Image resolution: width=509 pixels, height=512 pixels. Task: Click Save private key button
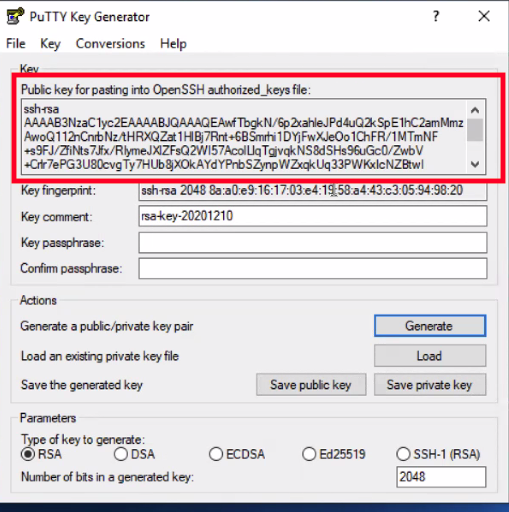pos(430,385)
